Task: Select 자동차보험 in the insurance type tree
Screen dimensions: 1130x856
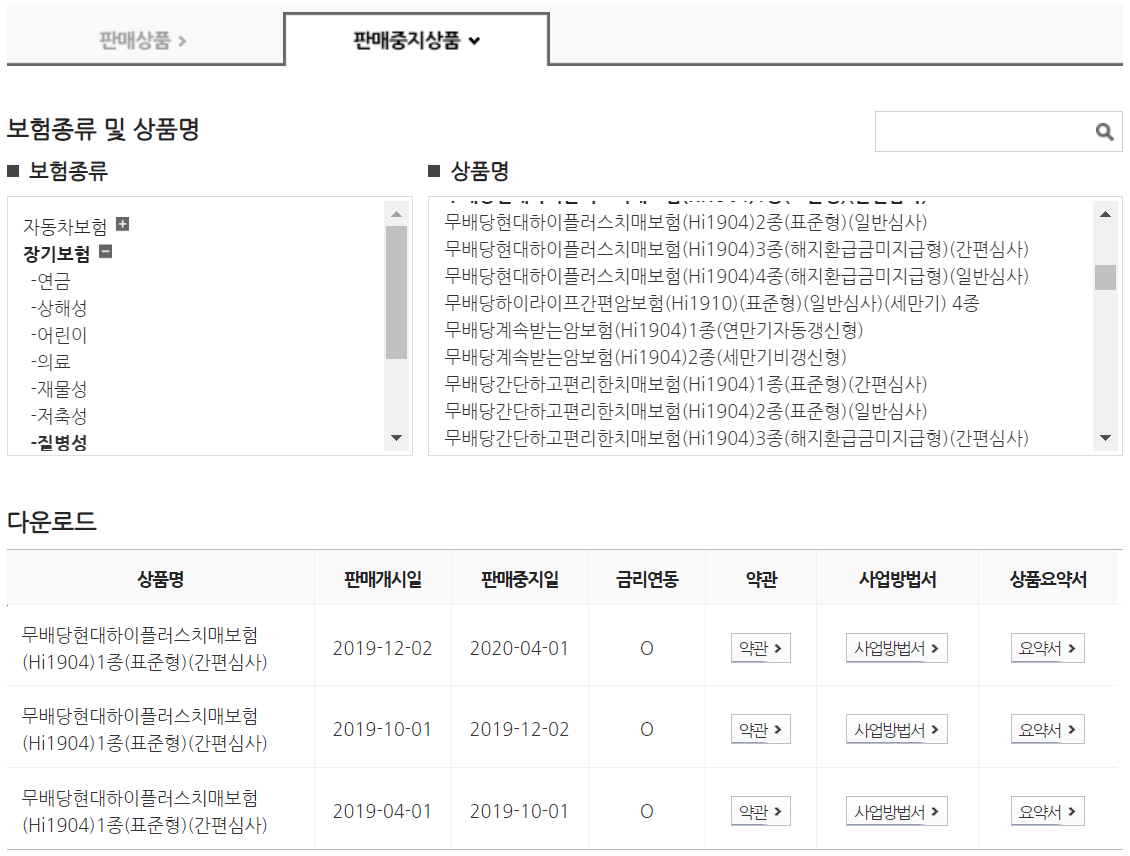Action: [x=65, y=226]
